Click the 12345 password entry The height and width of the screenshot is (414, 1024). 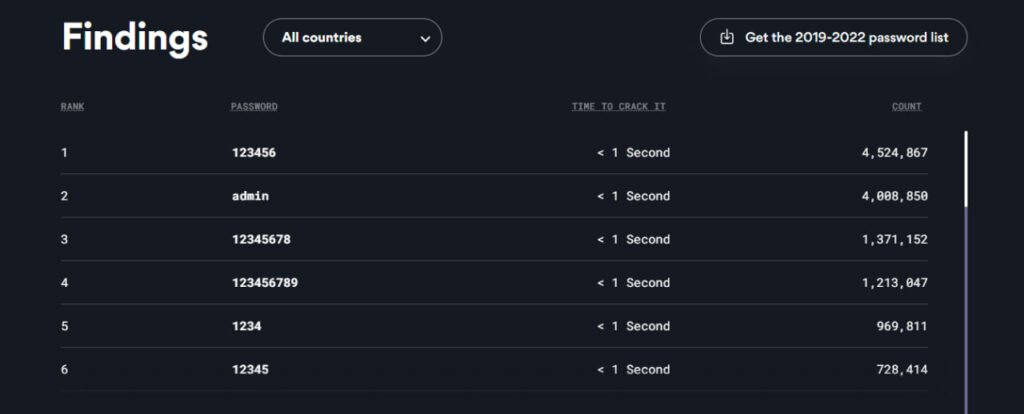pos(250,370)
